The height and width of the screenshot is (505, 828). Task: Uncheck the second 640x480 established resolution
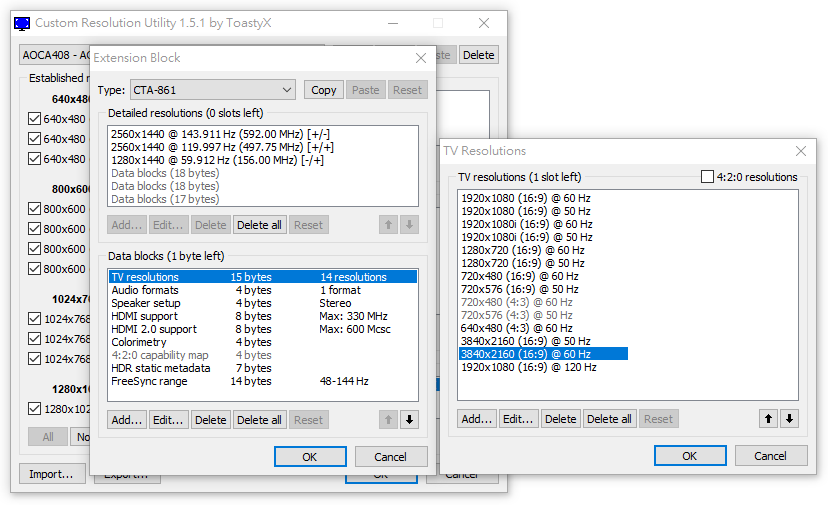(x=34, y=138)
